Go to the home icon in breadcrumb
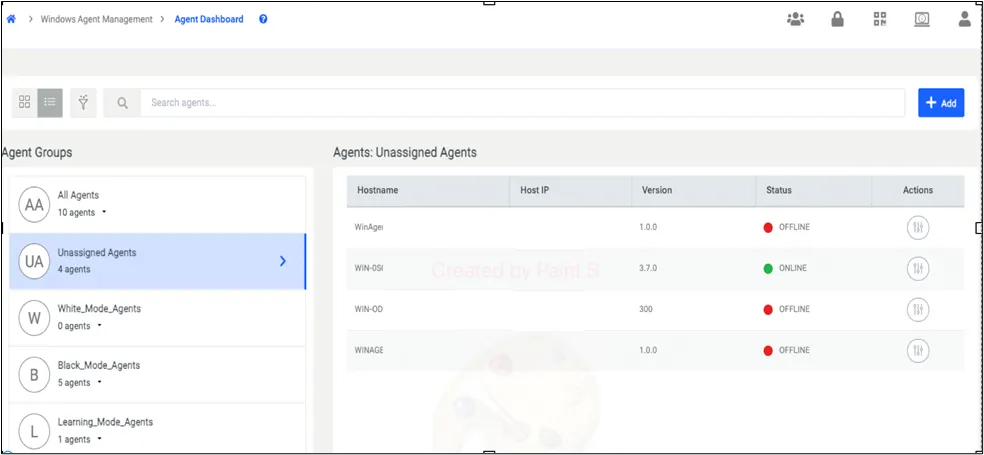The width and height of the screenshot is (984, 455). [11, 19]
